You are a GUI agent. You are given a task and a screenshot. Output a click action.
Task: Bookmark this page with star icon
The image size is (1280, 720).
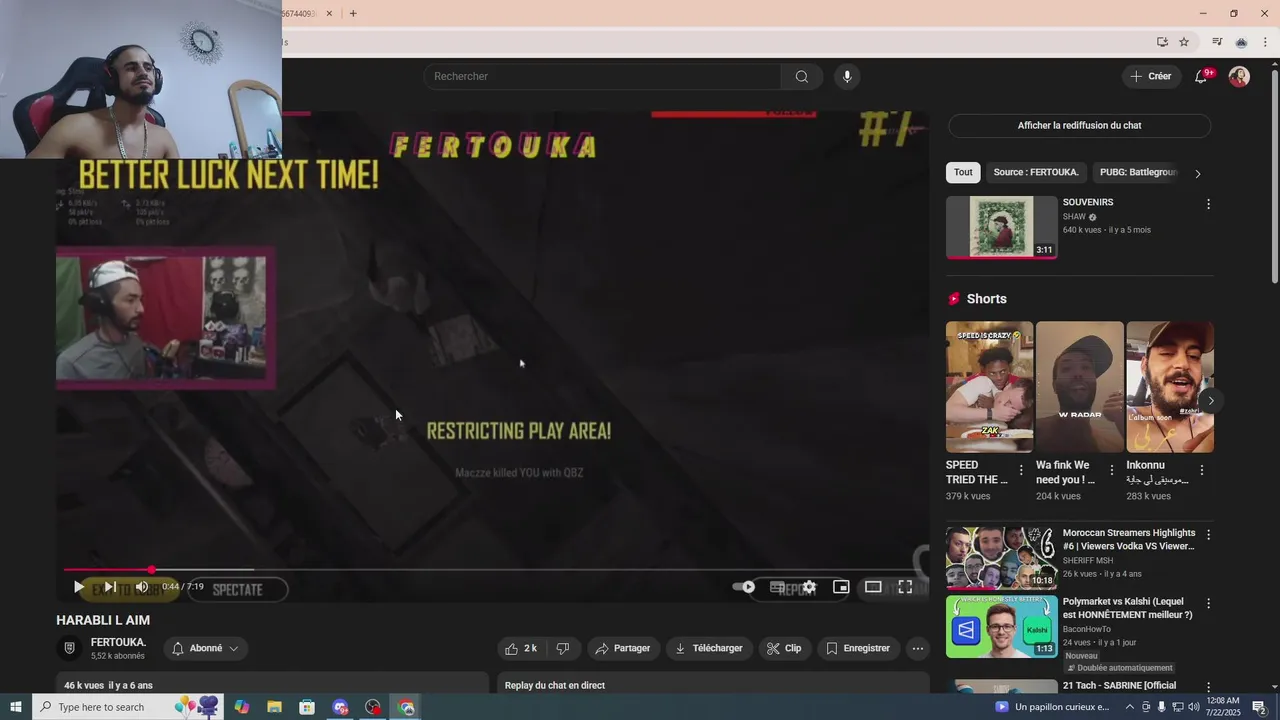(x=1184, y=42)
